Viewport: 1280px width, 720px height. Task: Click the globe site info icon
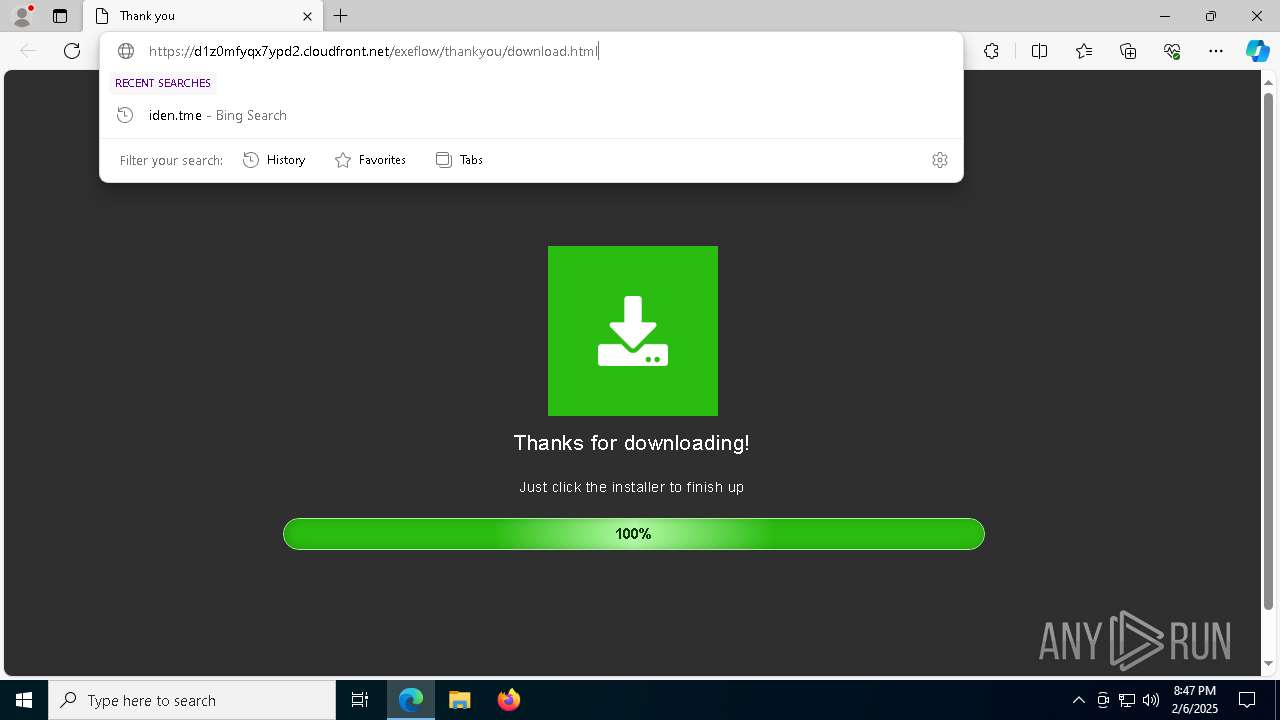tap(126, 51)
